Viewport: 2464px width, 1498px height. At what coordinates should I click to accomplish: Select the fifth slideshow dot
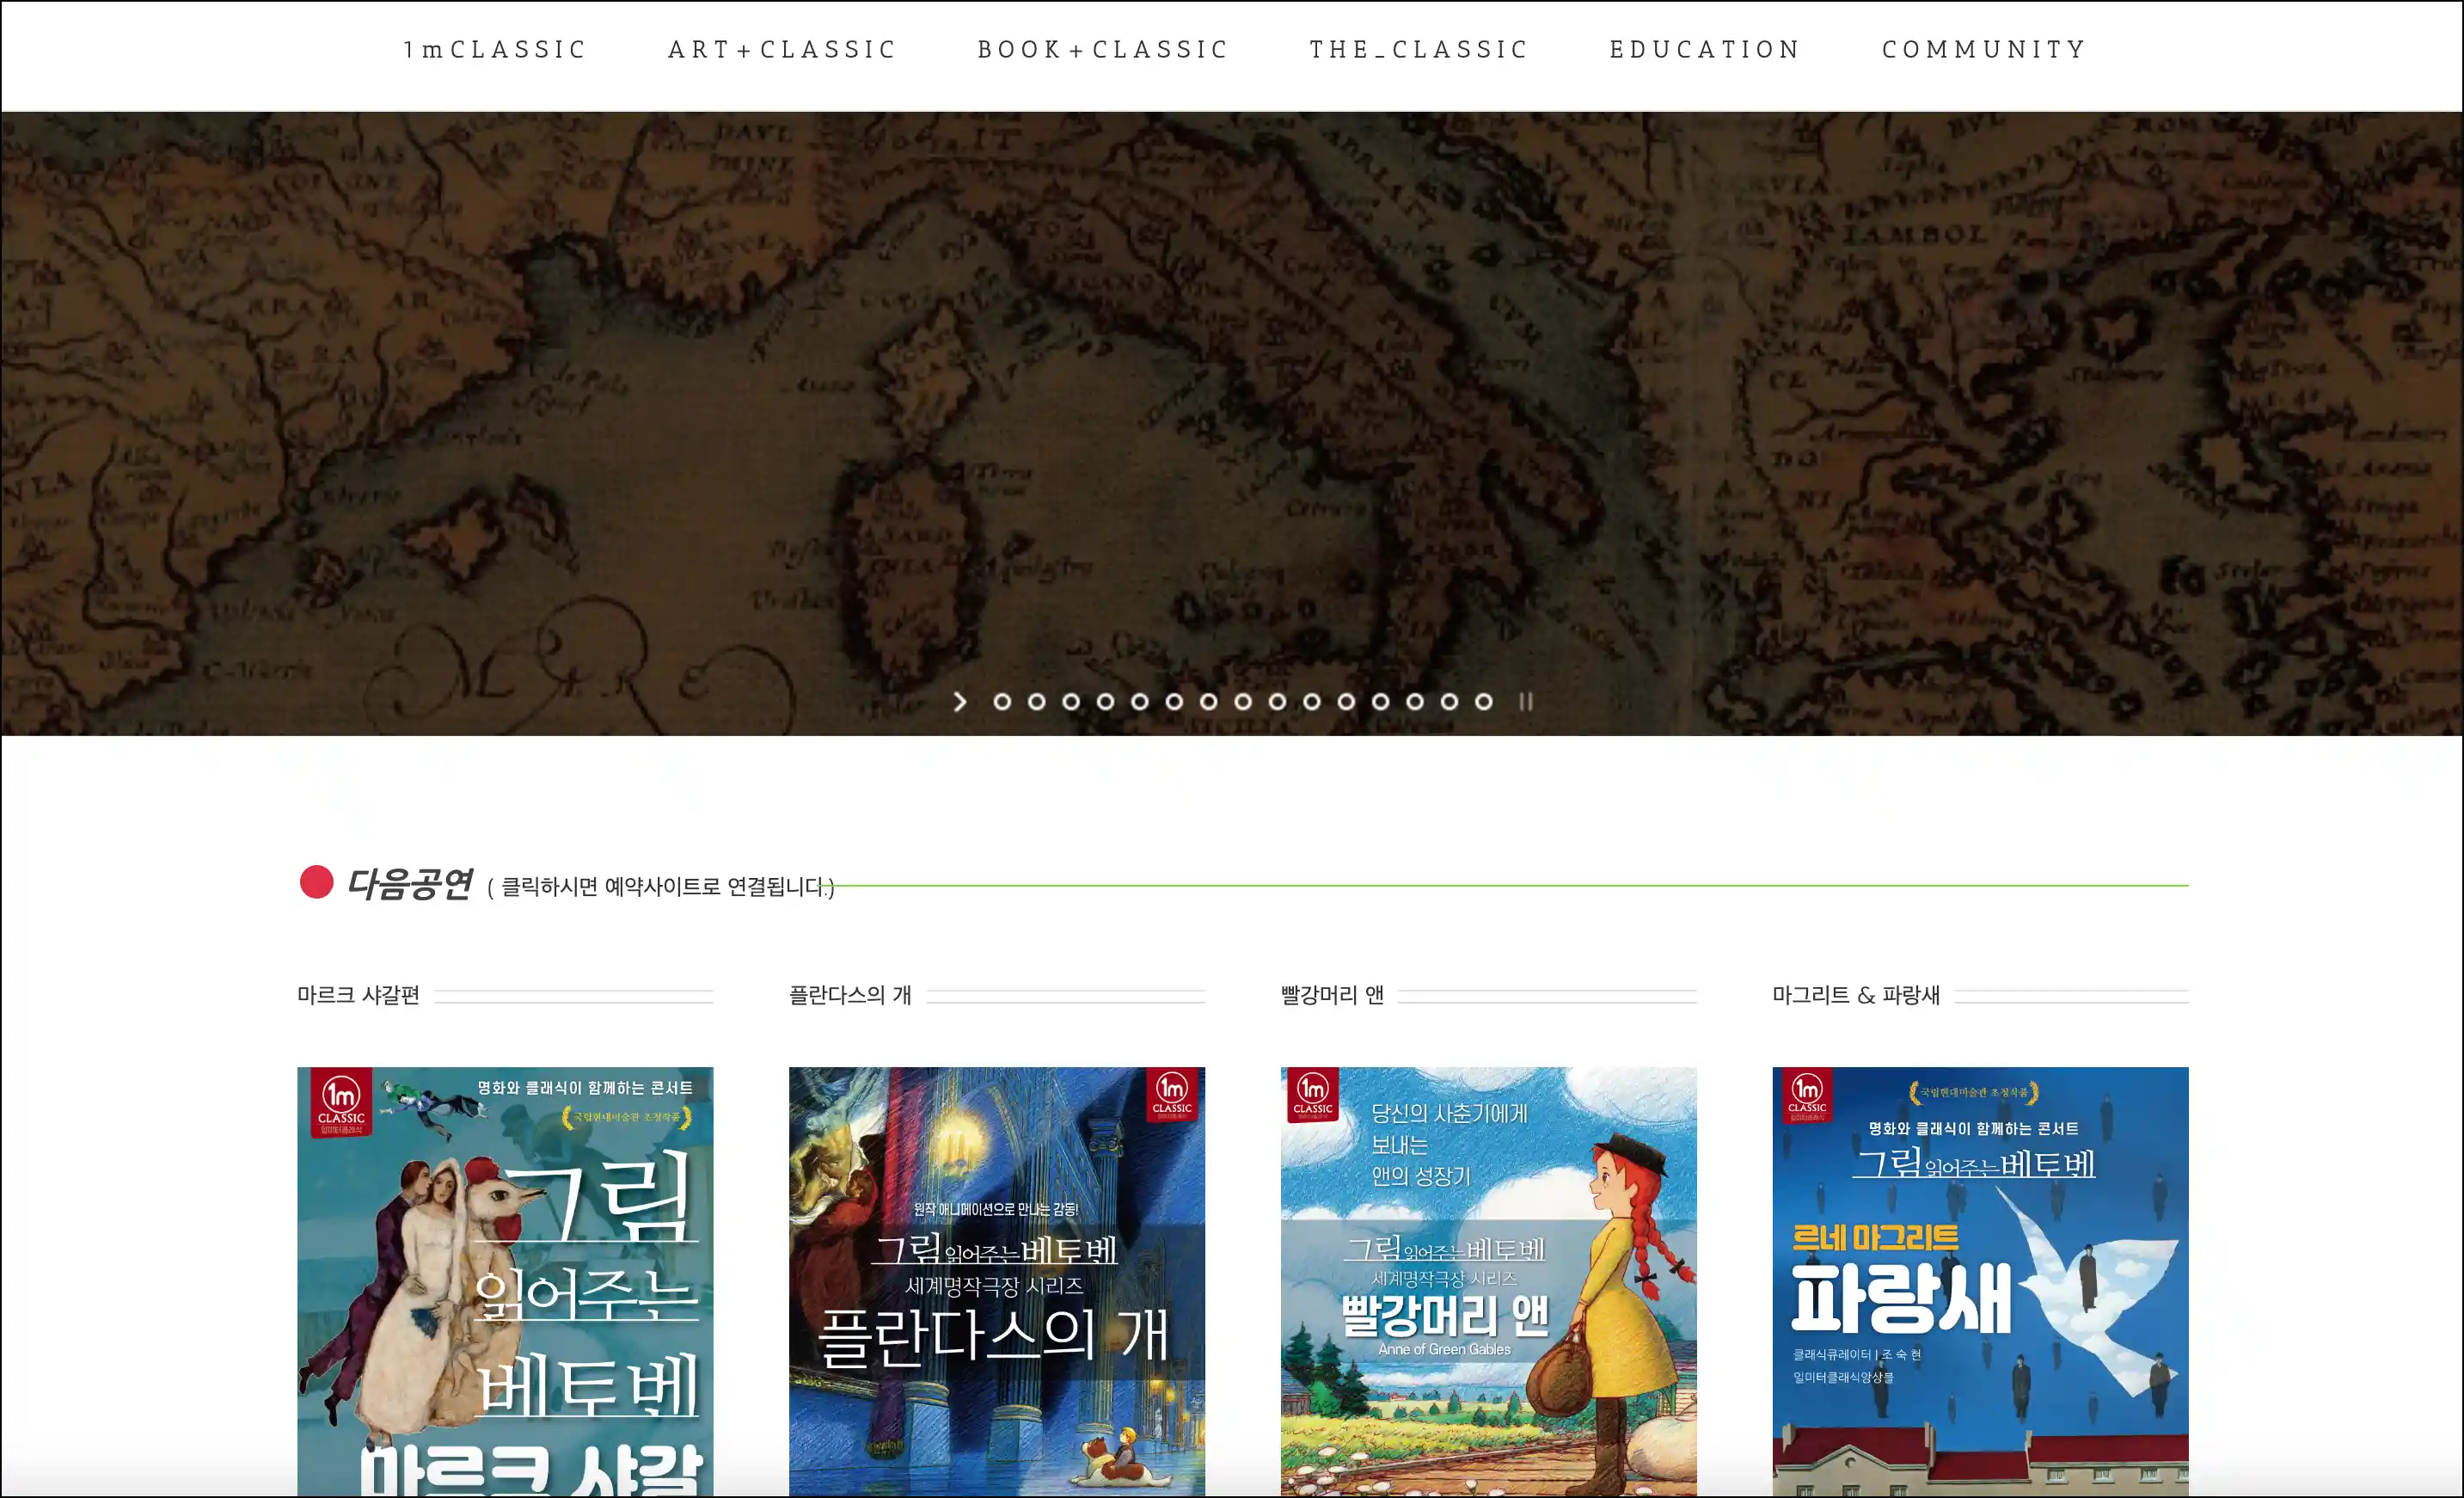1140,702
